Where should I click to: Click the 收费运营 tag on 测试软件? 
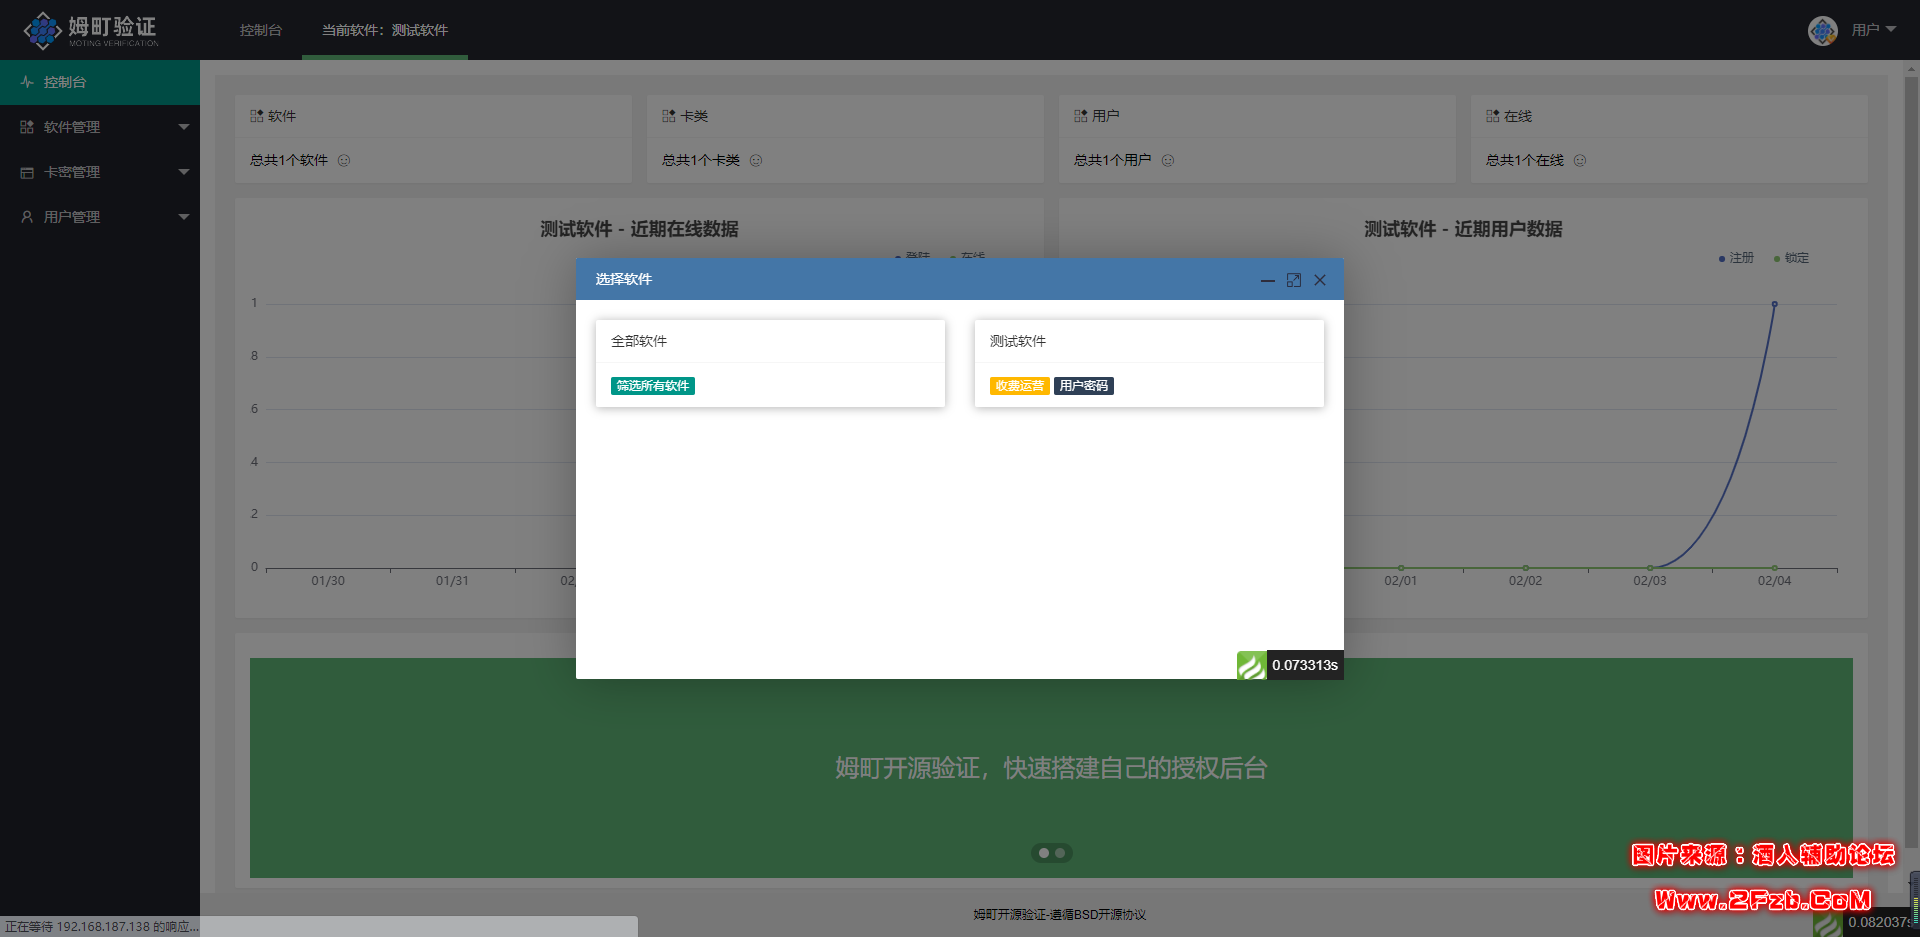tap(1019, 386)
